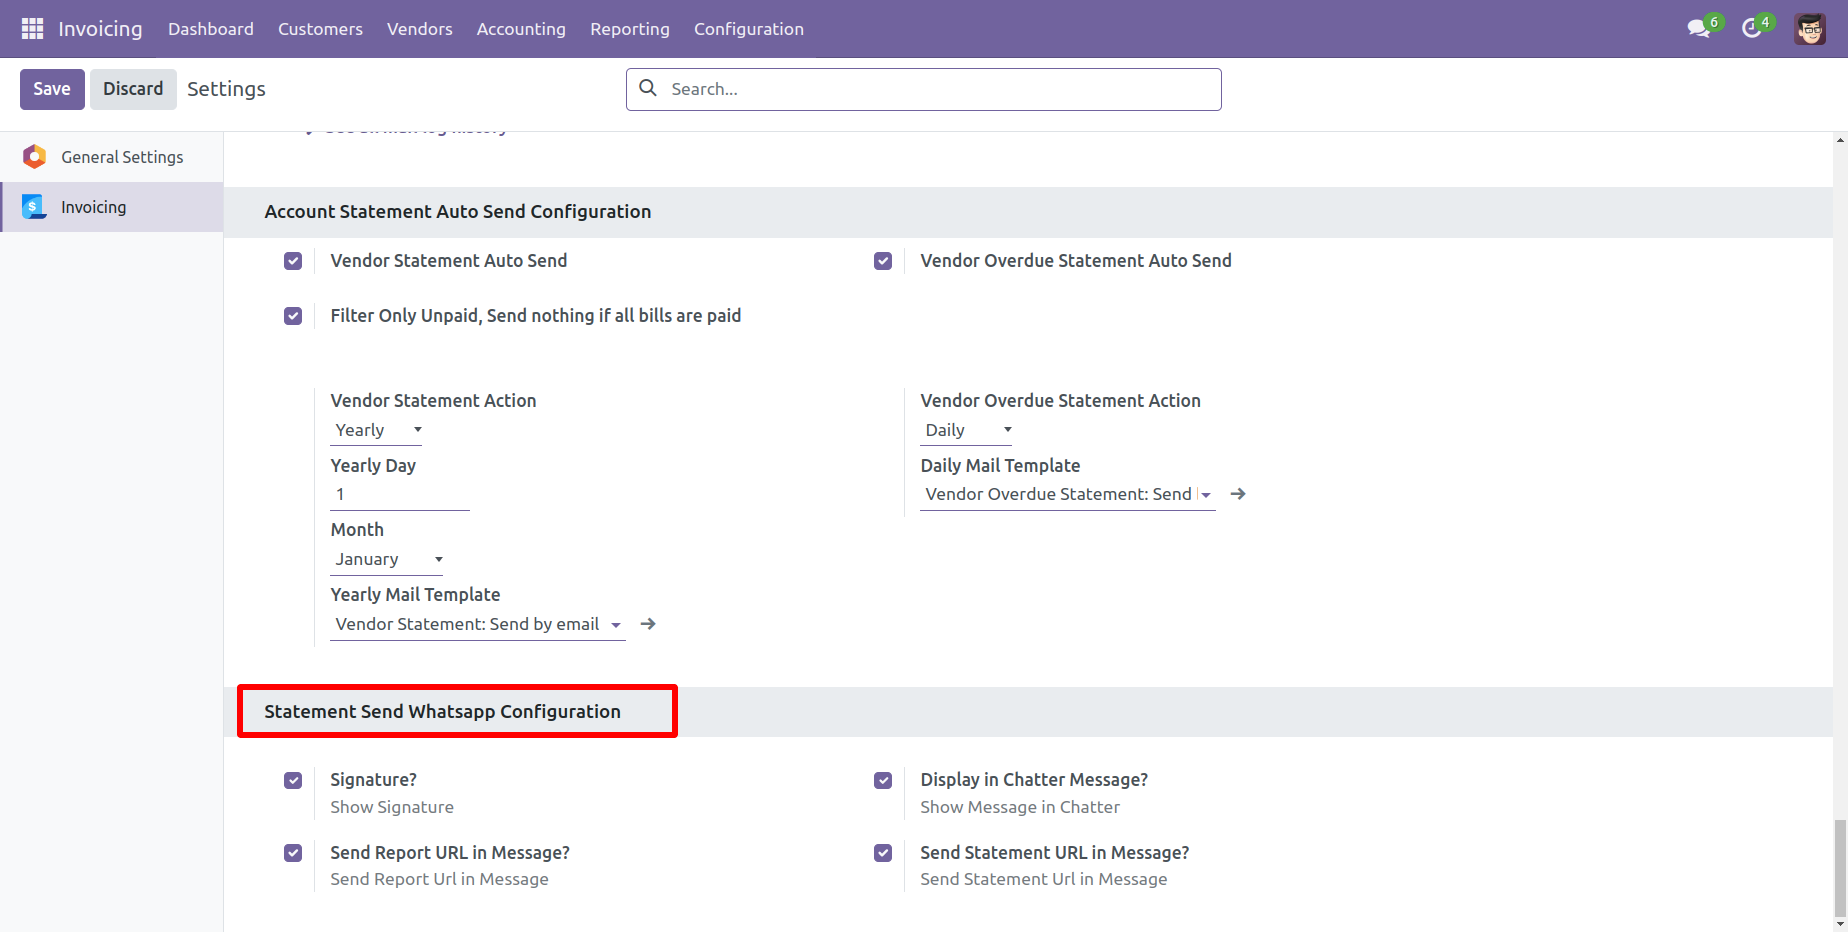Click the 'Yearly Day' label
1848x932 pixels.
pos(373,466)
